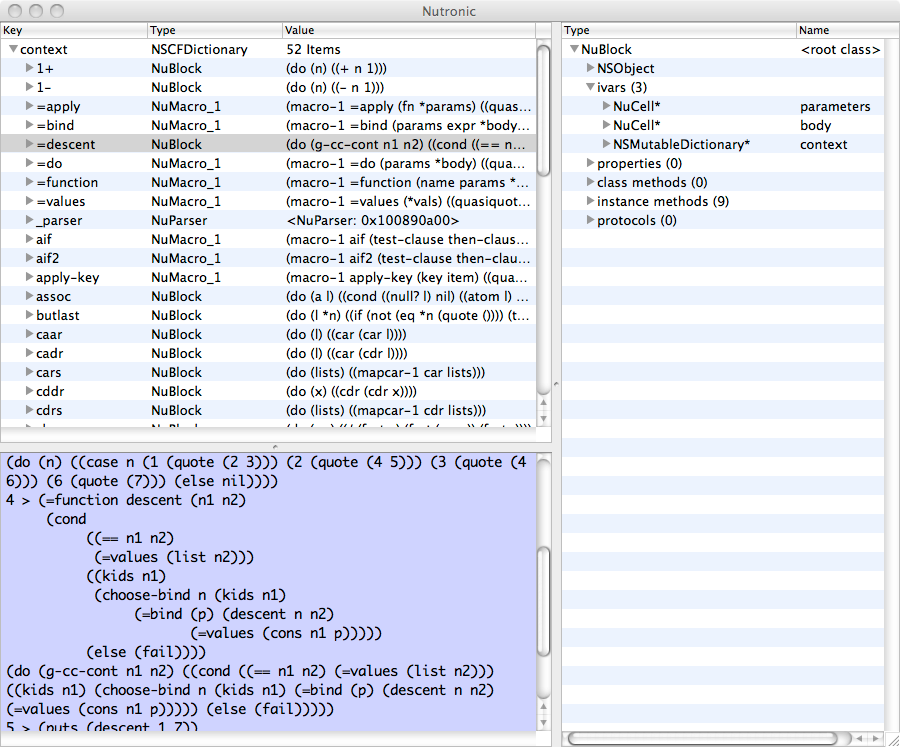Collapse the NuBlock class tree
Screen dimensions: 900x747
[574, 49]
